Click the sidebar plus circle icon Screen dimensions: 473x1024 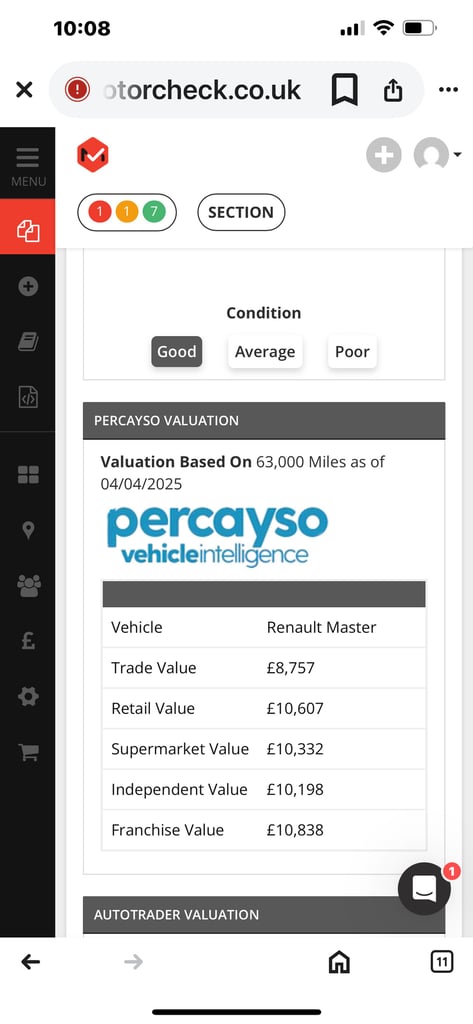[28, 286]
